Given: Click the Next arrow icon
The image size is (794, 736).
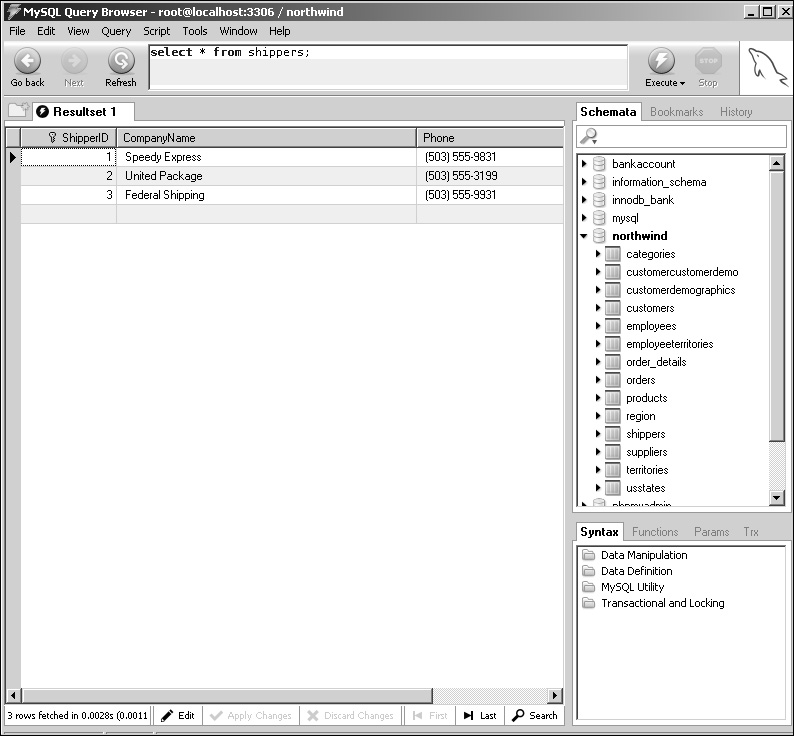Looking at the screenshot, I should tap(74, 61).
